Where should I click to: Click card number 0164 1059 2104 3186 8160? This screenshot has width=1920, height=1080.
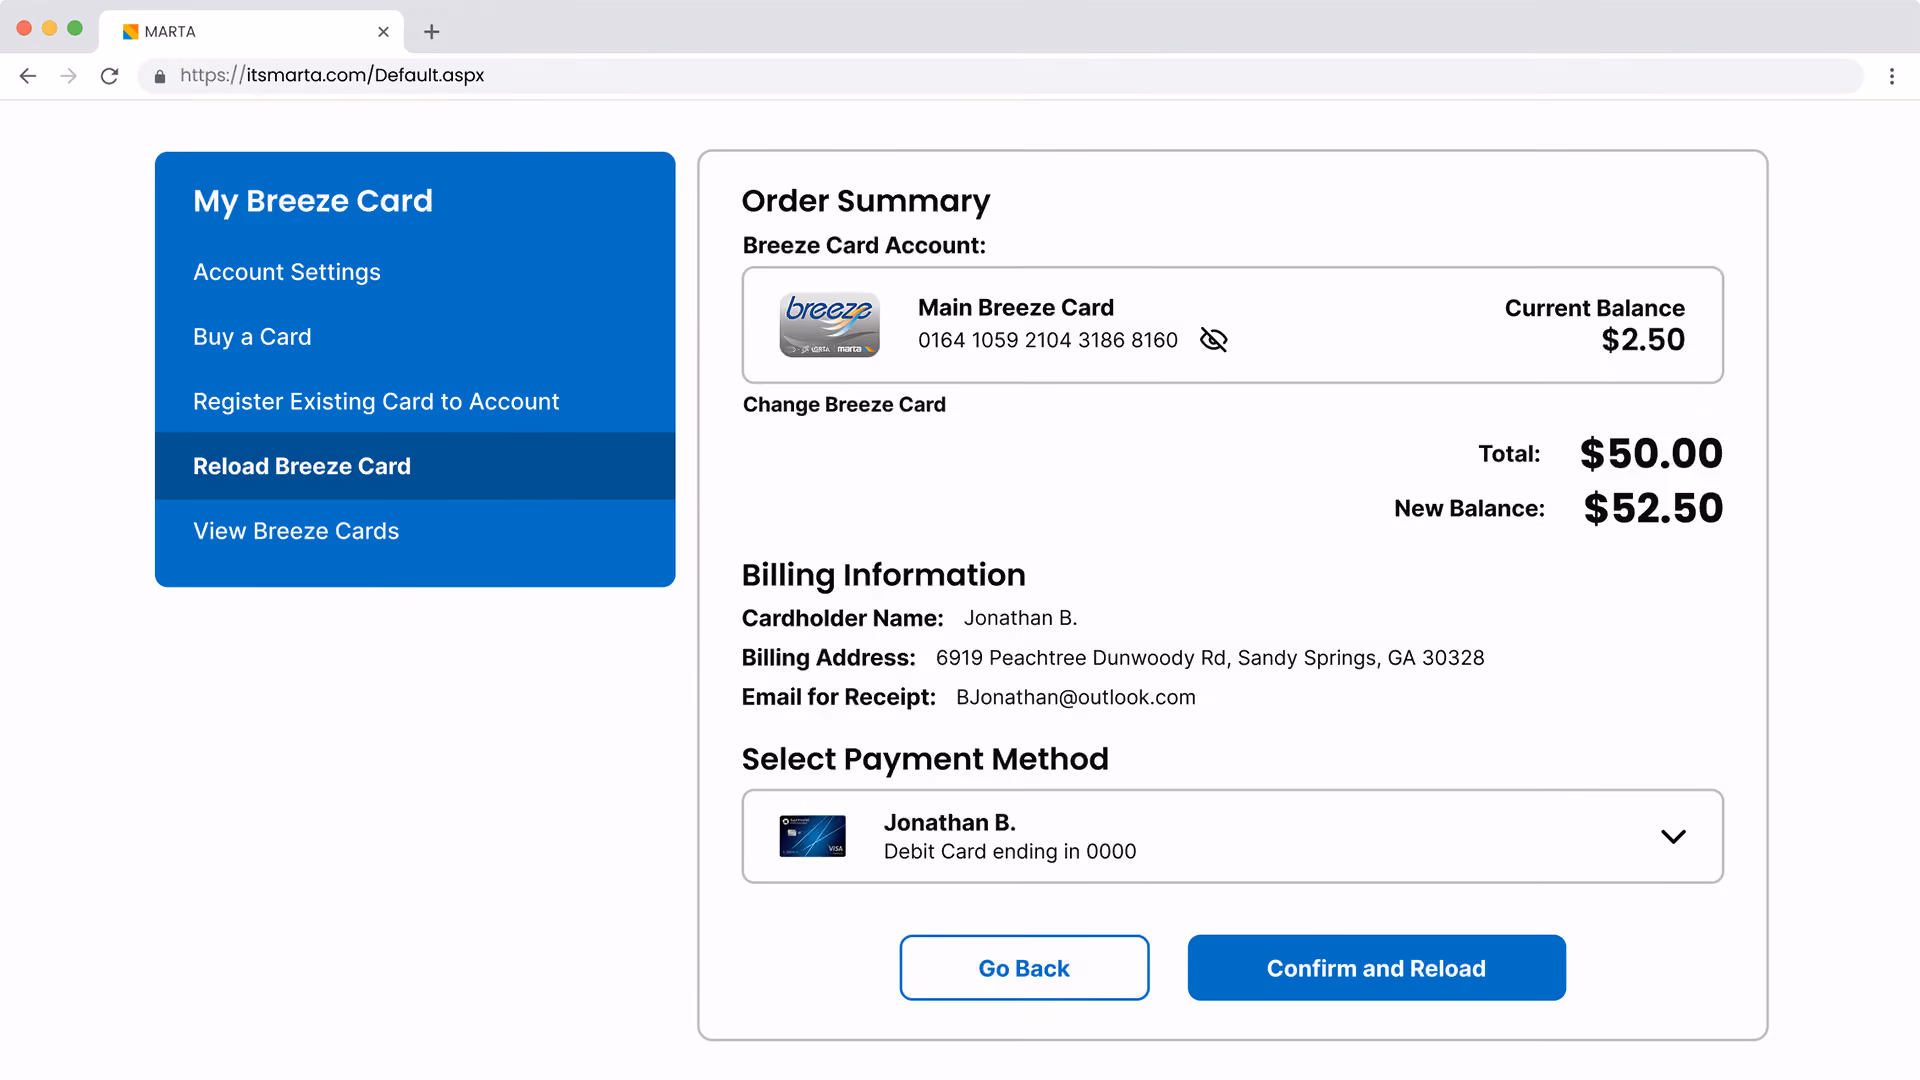click(x=1048, y=340)
